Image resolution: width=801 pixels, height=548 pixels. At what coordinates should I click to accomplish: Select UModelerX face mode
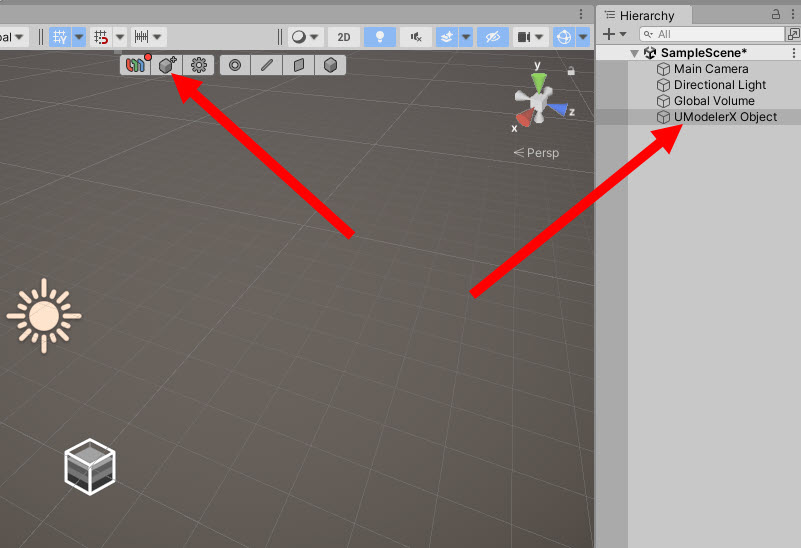(x=299, y=65)
